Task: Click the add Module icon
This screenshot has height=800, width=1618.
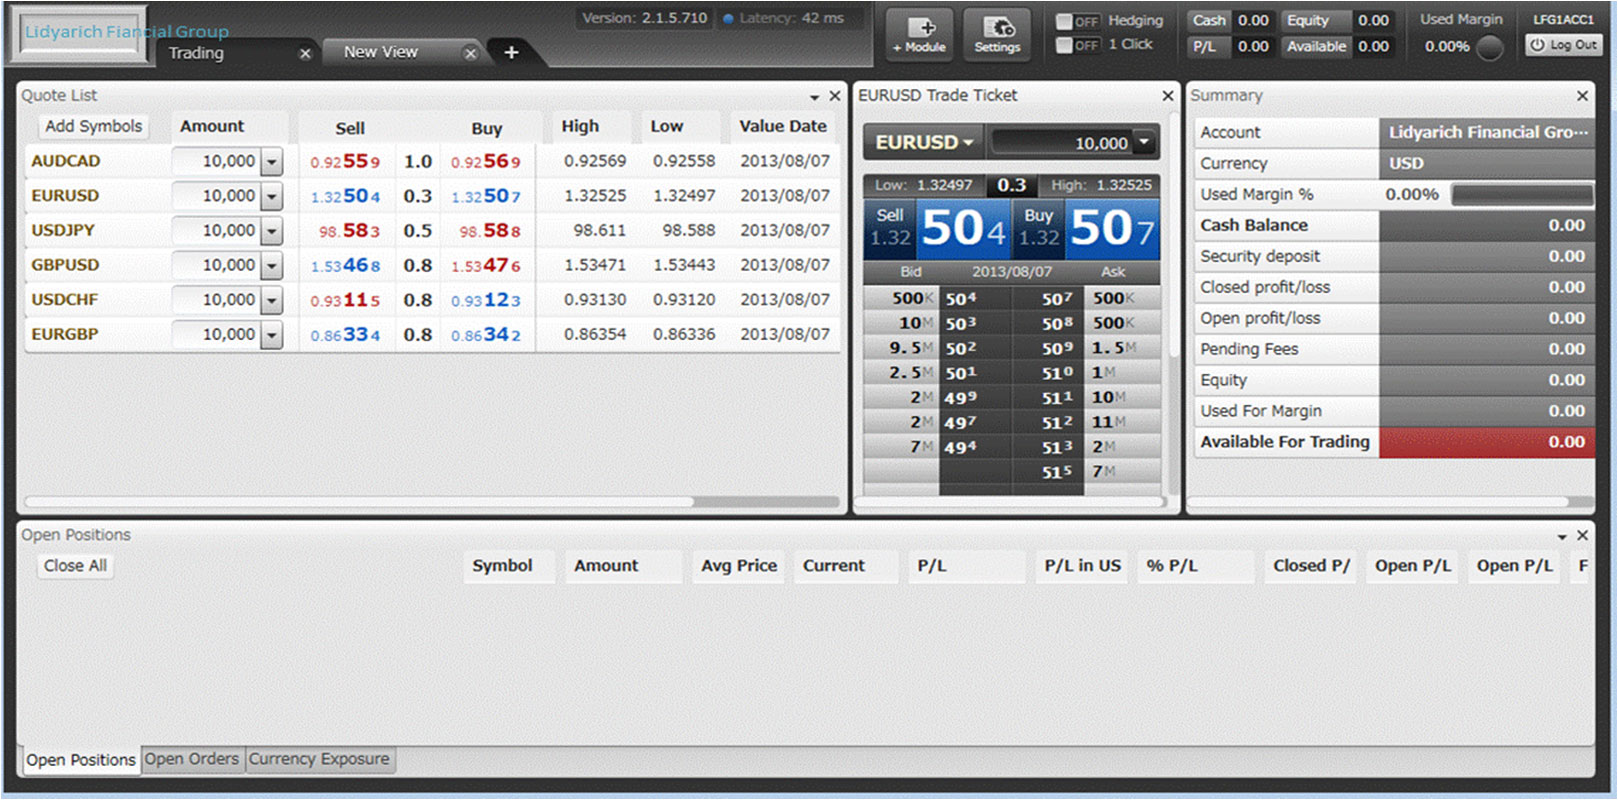Action: point(919,34)
